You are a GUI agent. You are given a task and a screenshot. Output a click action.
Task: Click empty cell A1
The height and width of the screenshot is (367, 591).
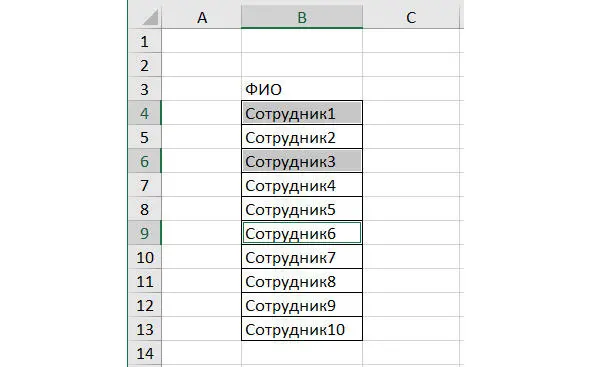point(202,41)
